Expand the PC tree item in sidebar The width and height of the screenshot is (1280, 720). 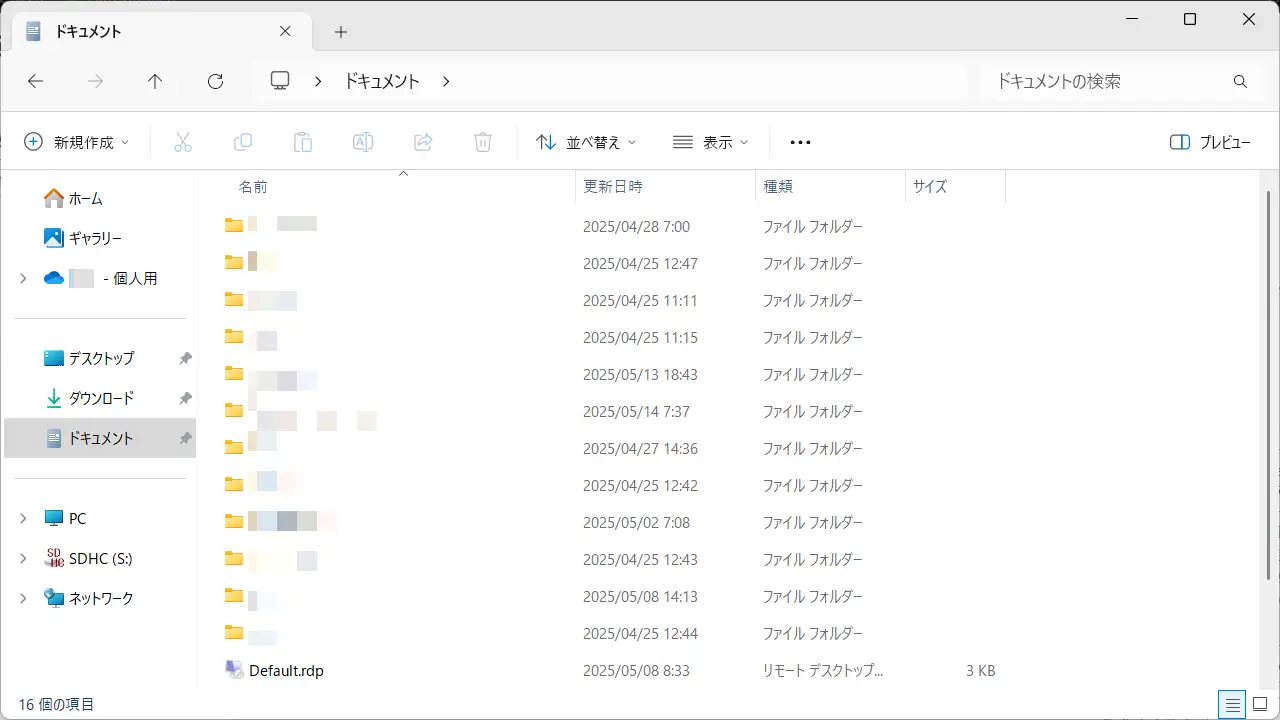coord(23,518)
